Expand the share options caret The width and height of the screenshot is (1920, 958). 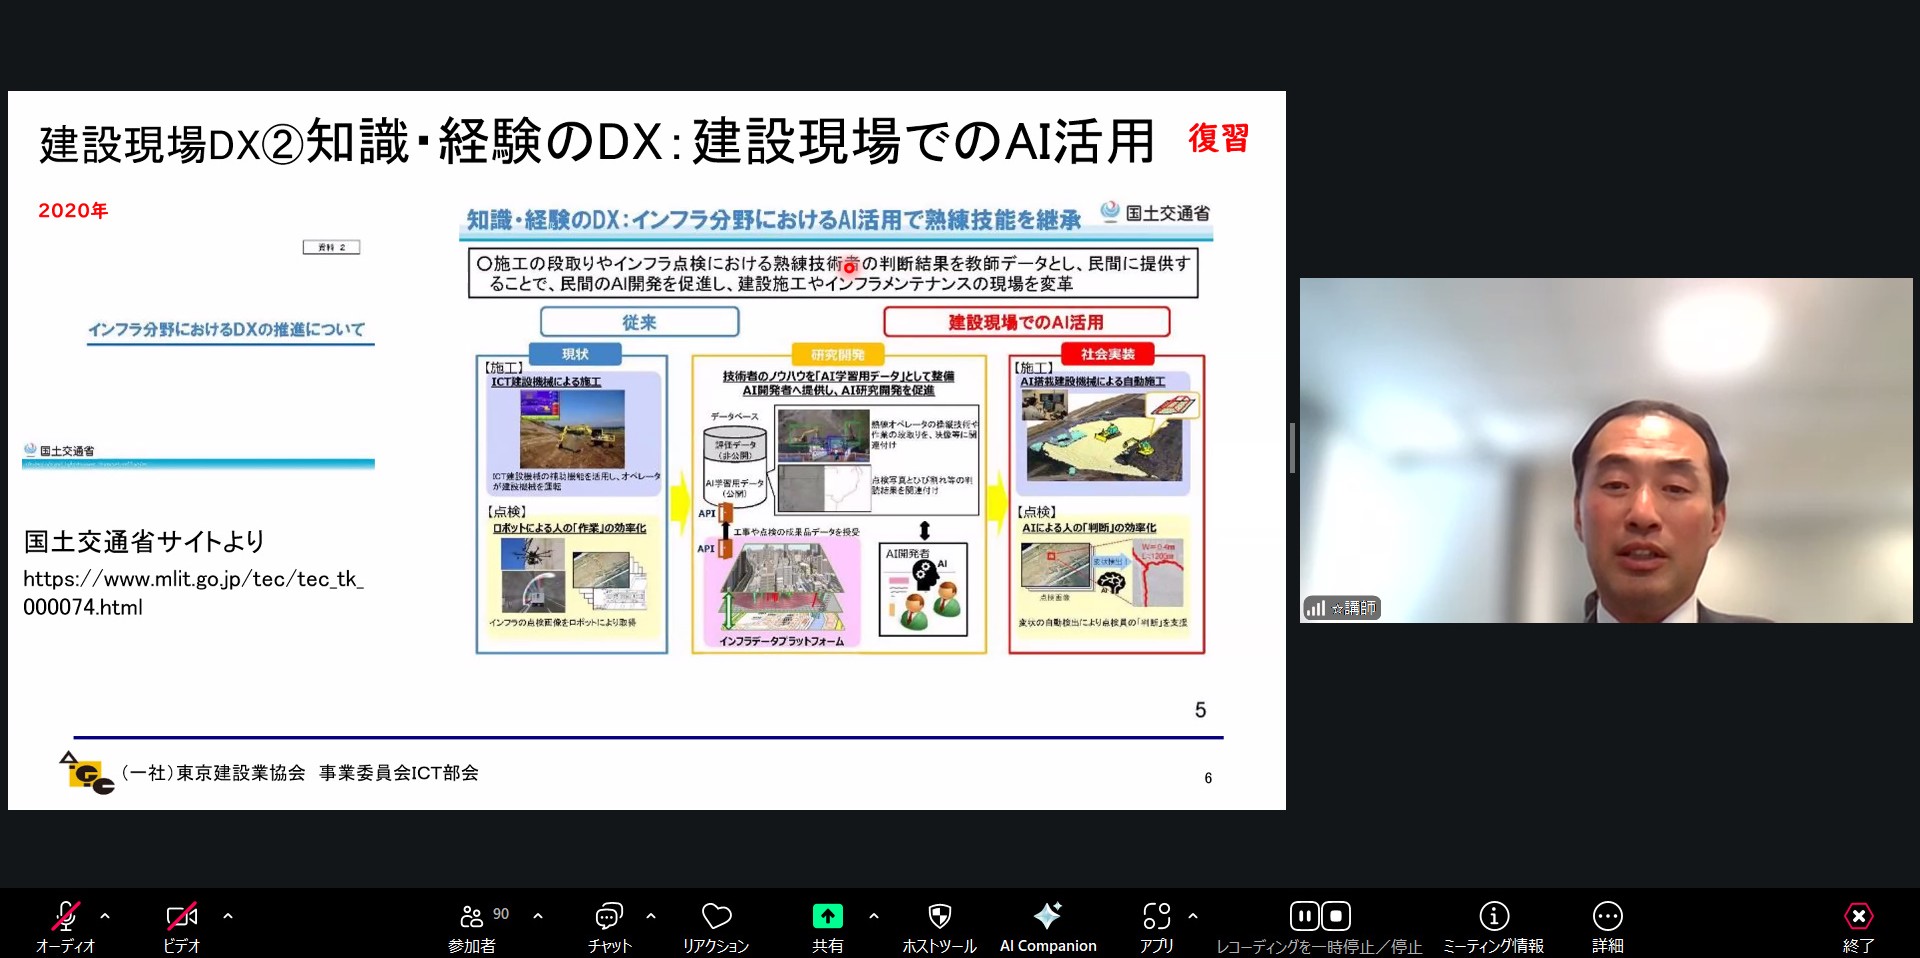pyautogui.click(x=874, y=916)
